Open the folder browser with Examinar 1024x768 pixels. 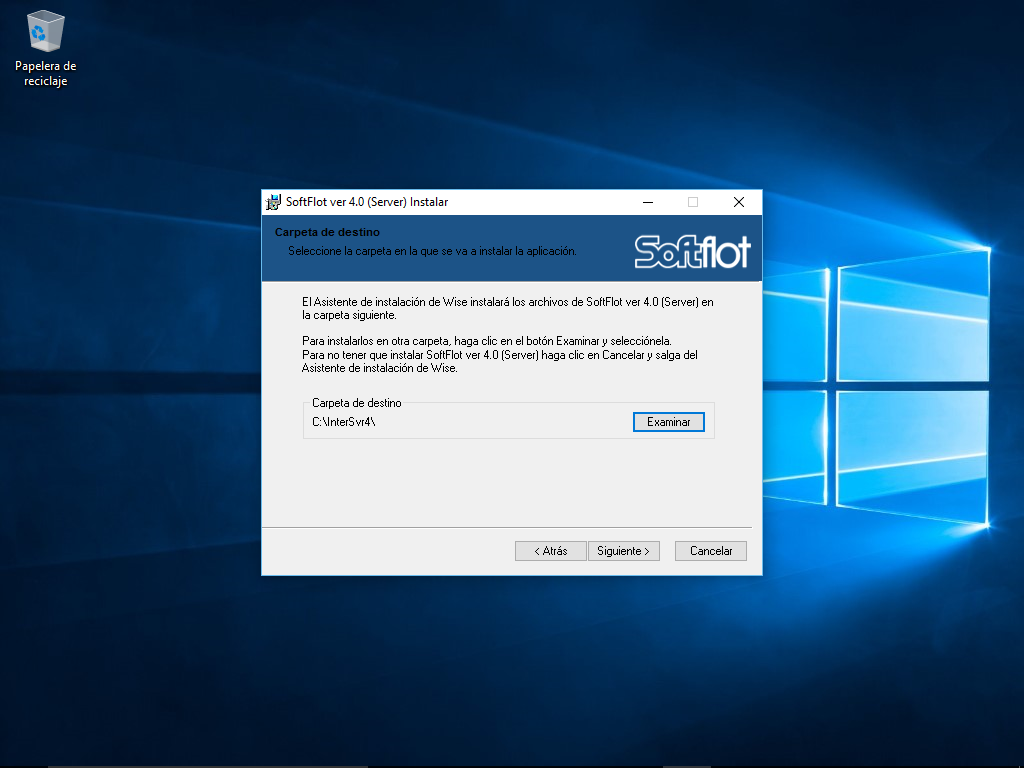(x=668, y=422)
